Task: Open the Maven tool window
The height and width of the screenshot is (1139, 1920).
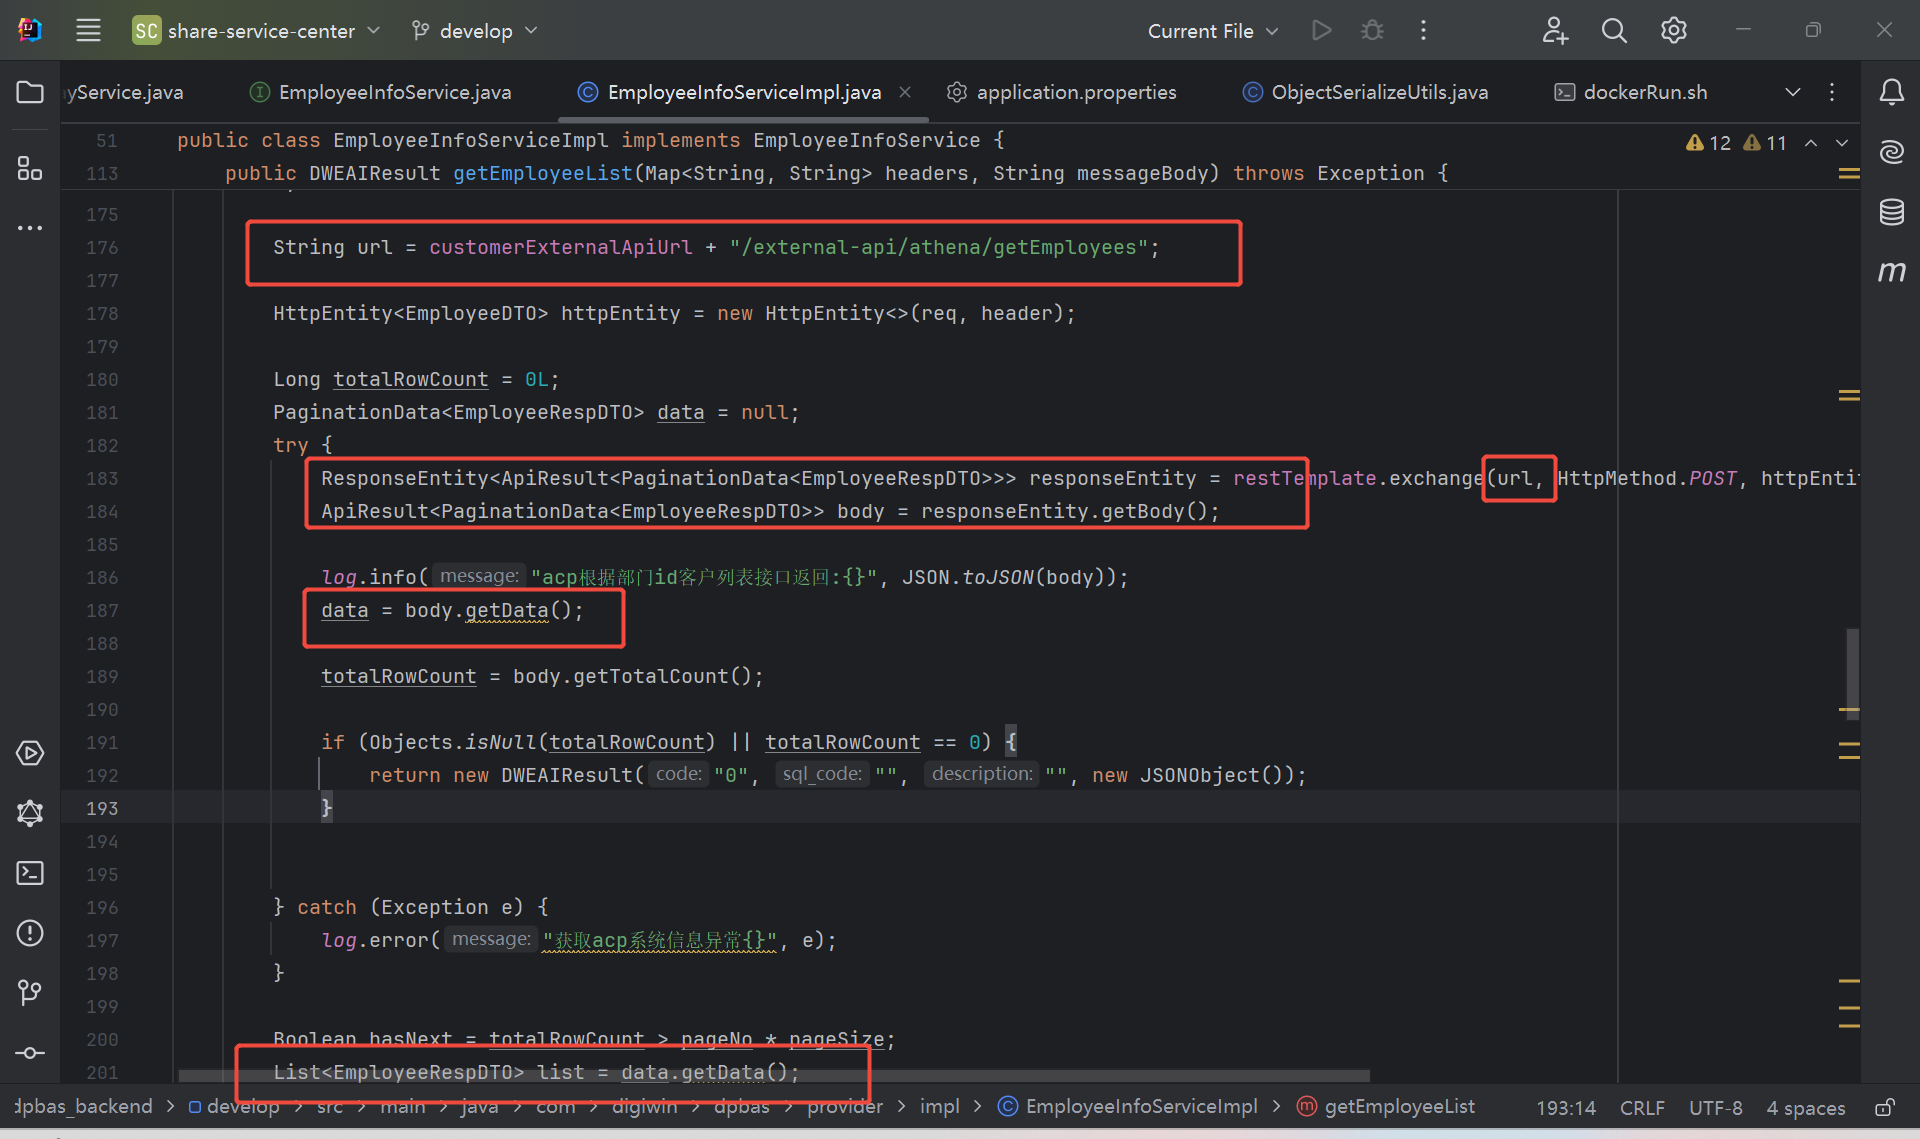Action: click(x=1891, y=271)
